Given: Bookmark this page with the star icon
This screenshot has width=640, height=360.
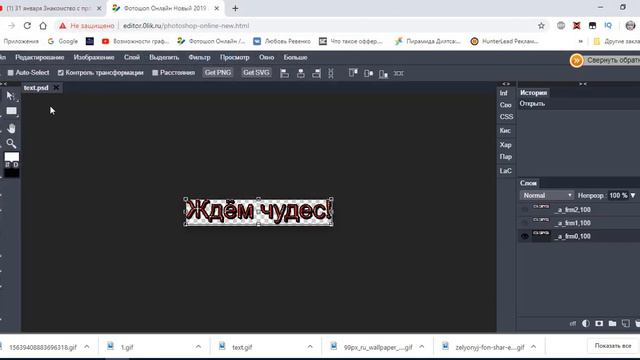Looking at the screenshot, I should (x=541, y=26).
